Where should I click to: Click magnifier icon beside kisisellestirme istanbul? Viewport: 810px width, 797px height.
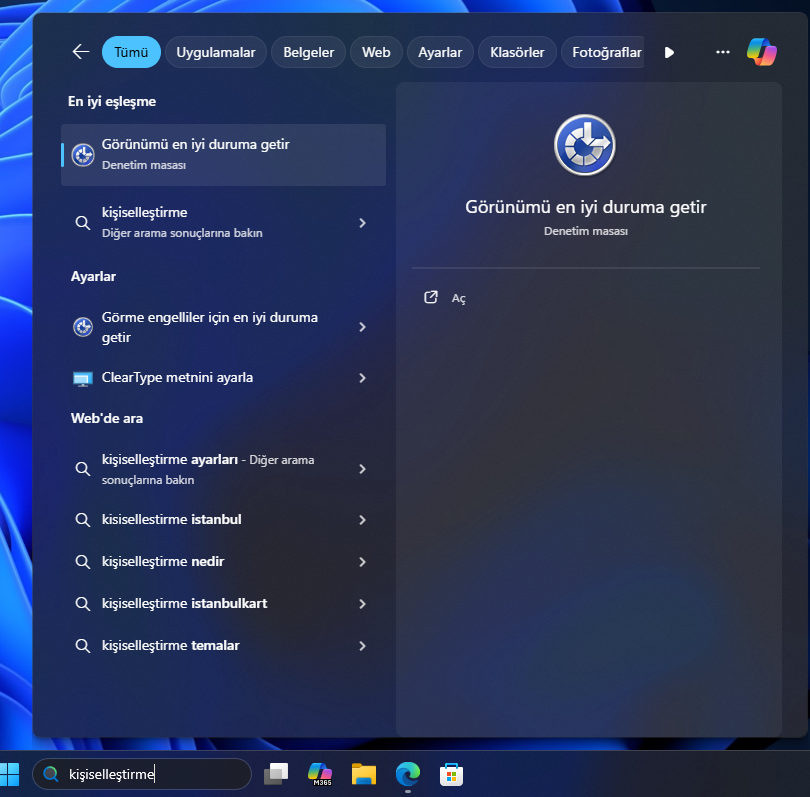[83, 520]
